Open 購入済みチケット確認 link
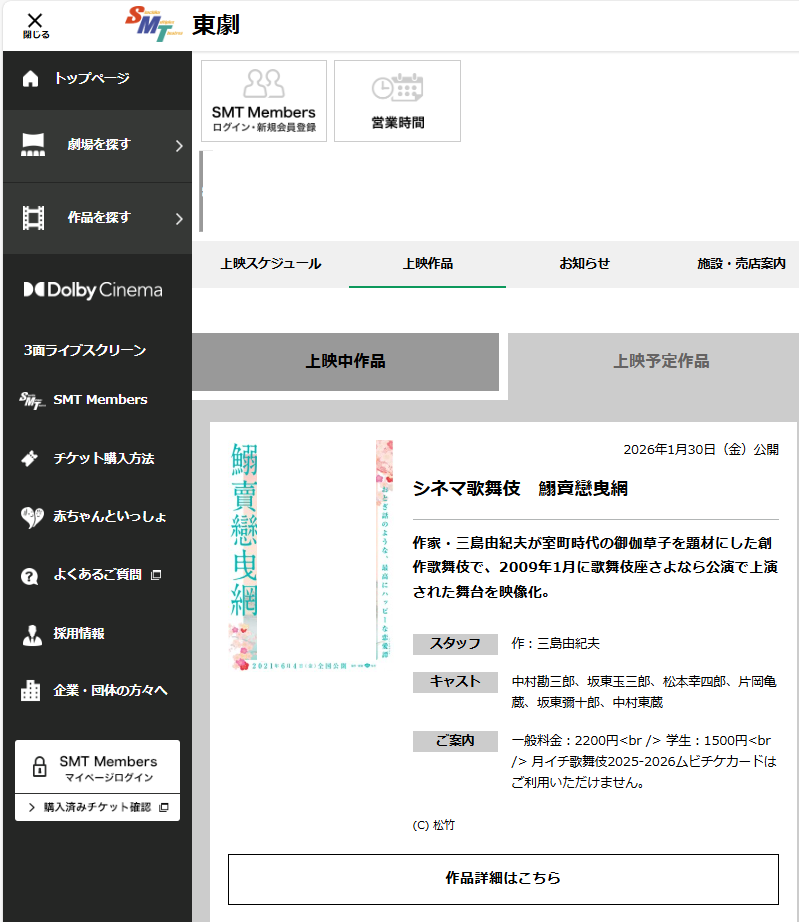The image size is (799, 922). click(98, 807)
